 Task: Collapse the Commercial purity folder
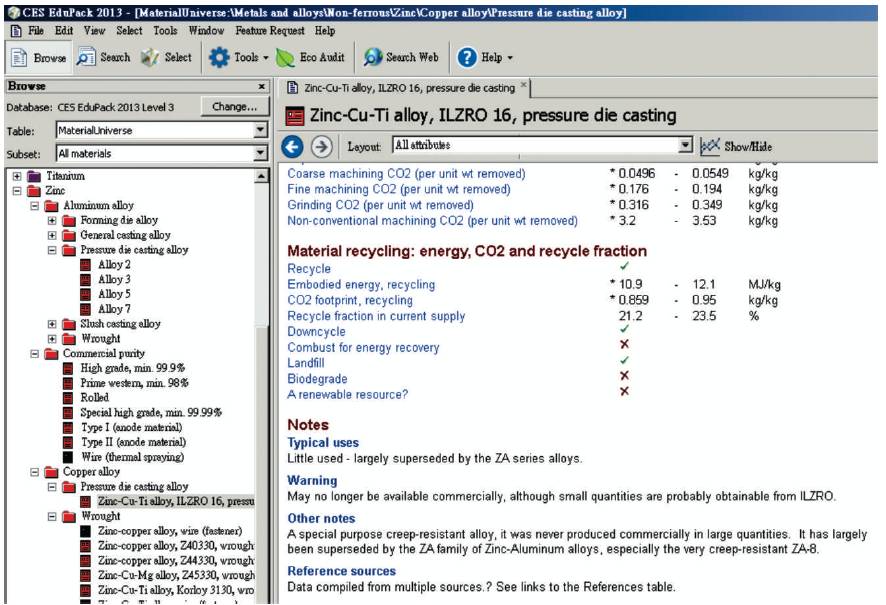click(x=34, y=354)
